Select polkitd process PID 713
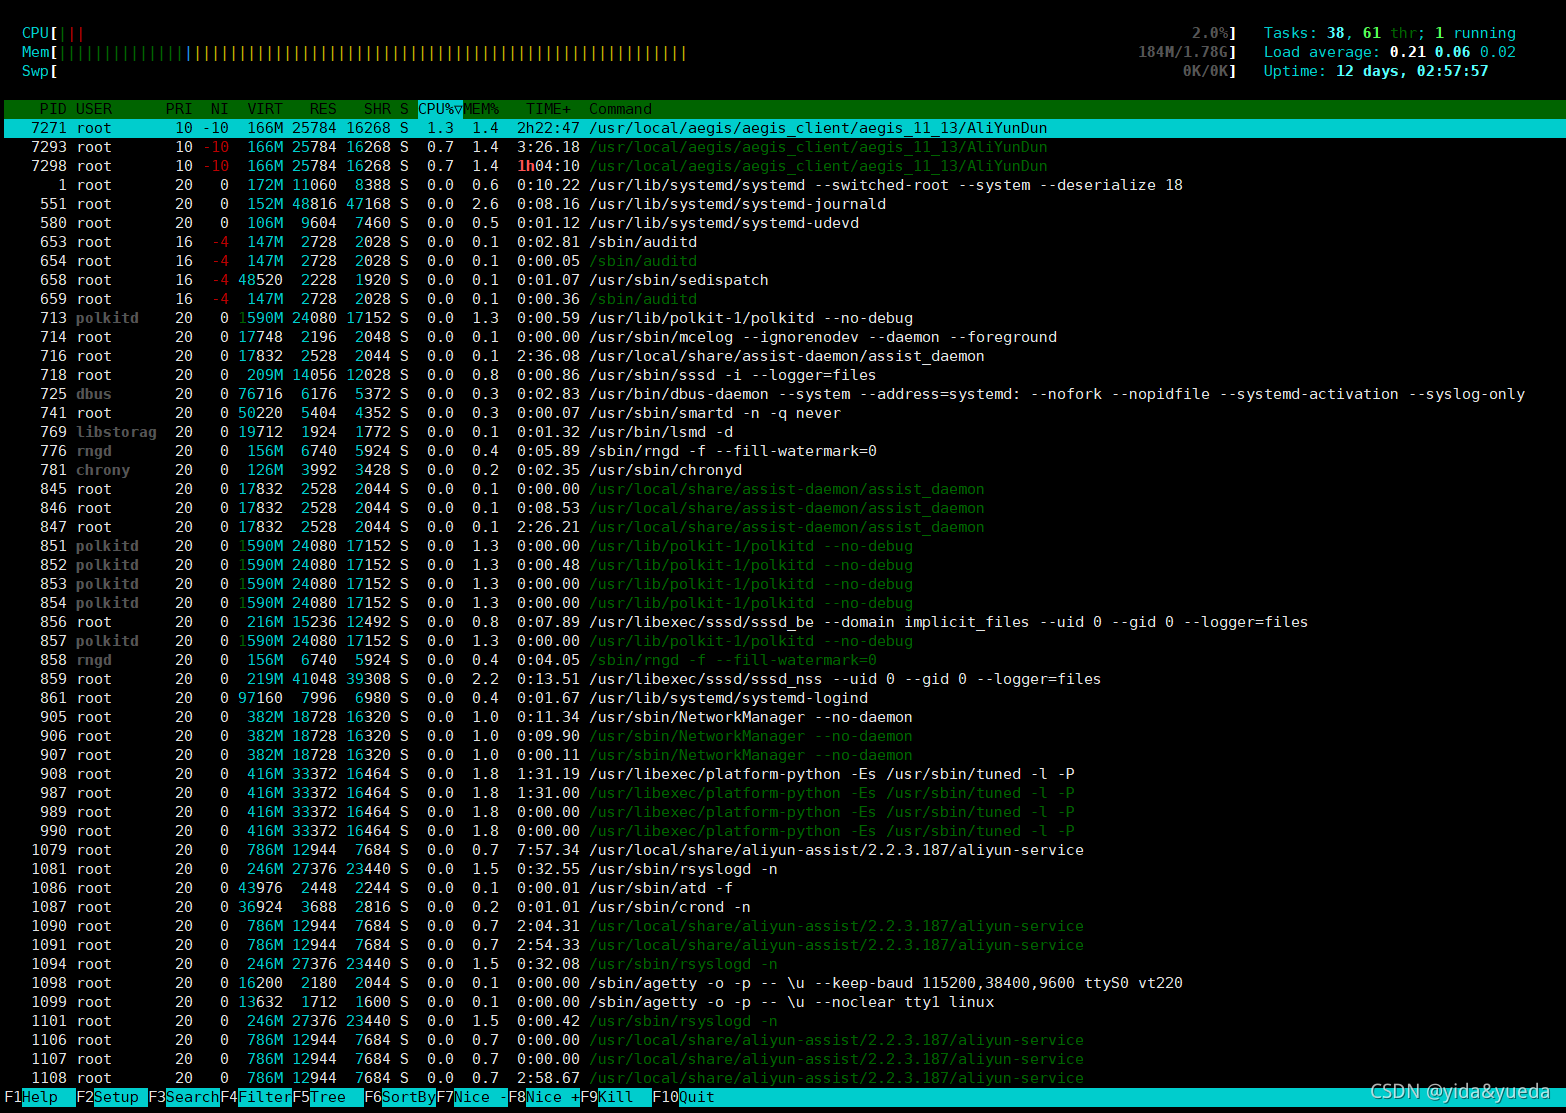This screenshot has height=1113, width=1566. (783, 318)
